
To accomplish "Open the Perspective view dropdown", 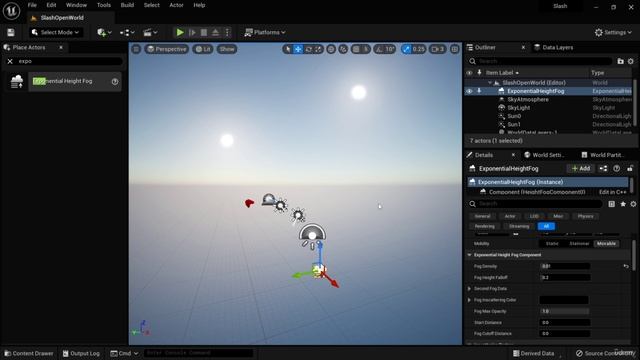I will tap(166, 49).
